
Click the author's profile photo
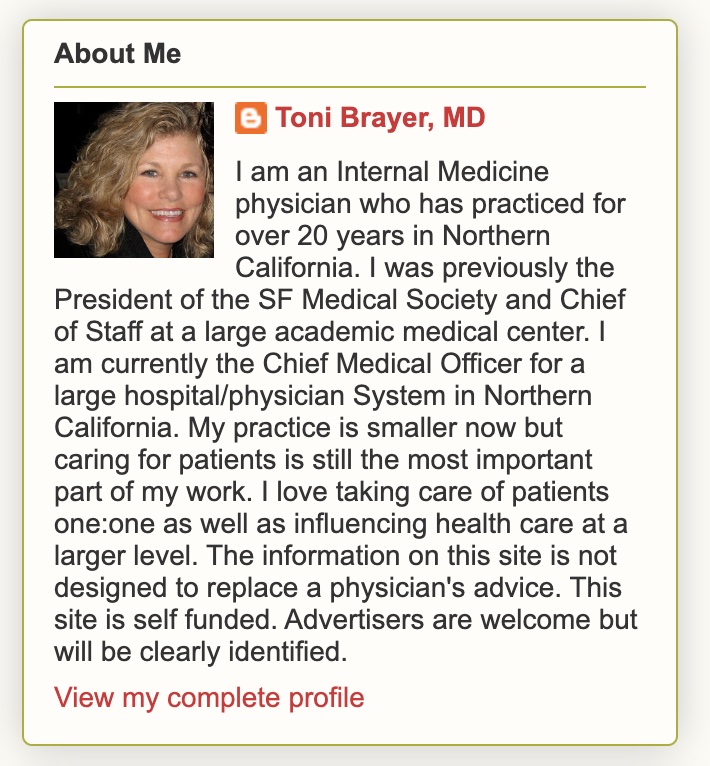coord(134,180)
